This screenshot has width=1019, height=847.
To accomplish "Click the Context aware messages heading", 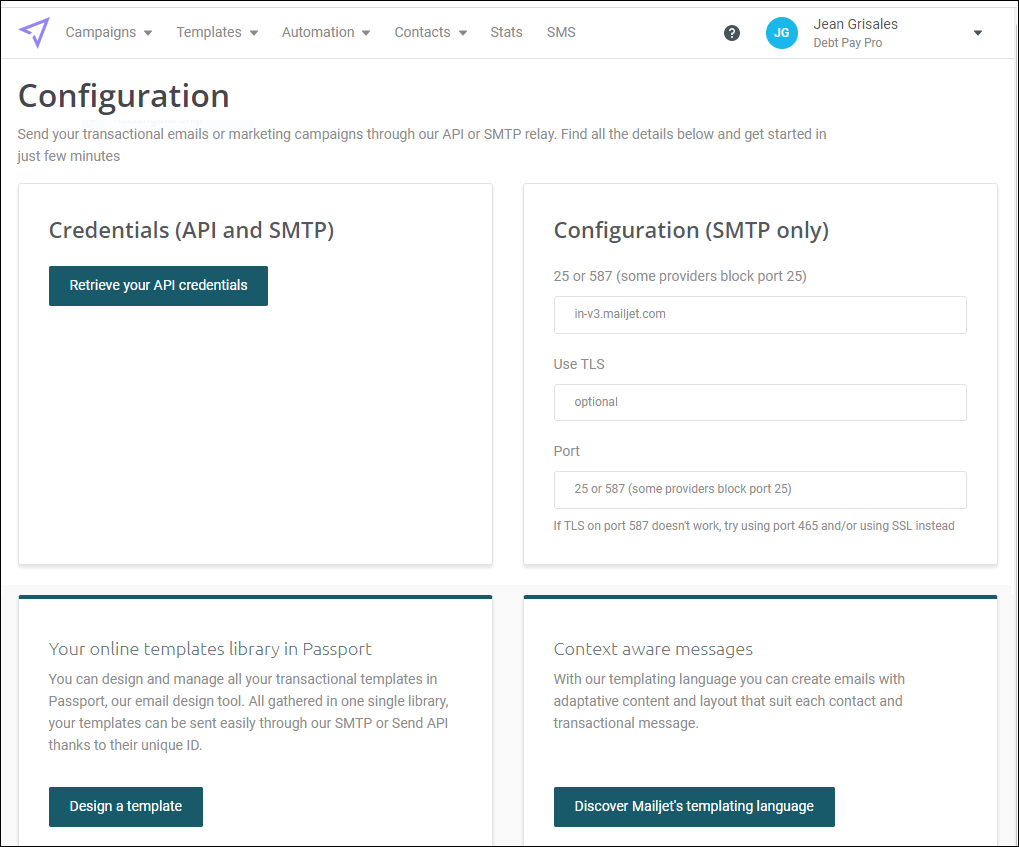I will tap(653, 649).
